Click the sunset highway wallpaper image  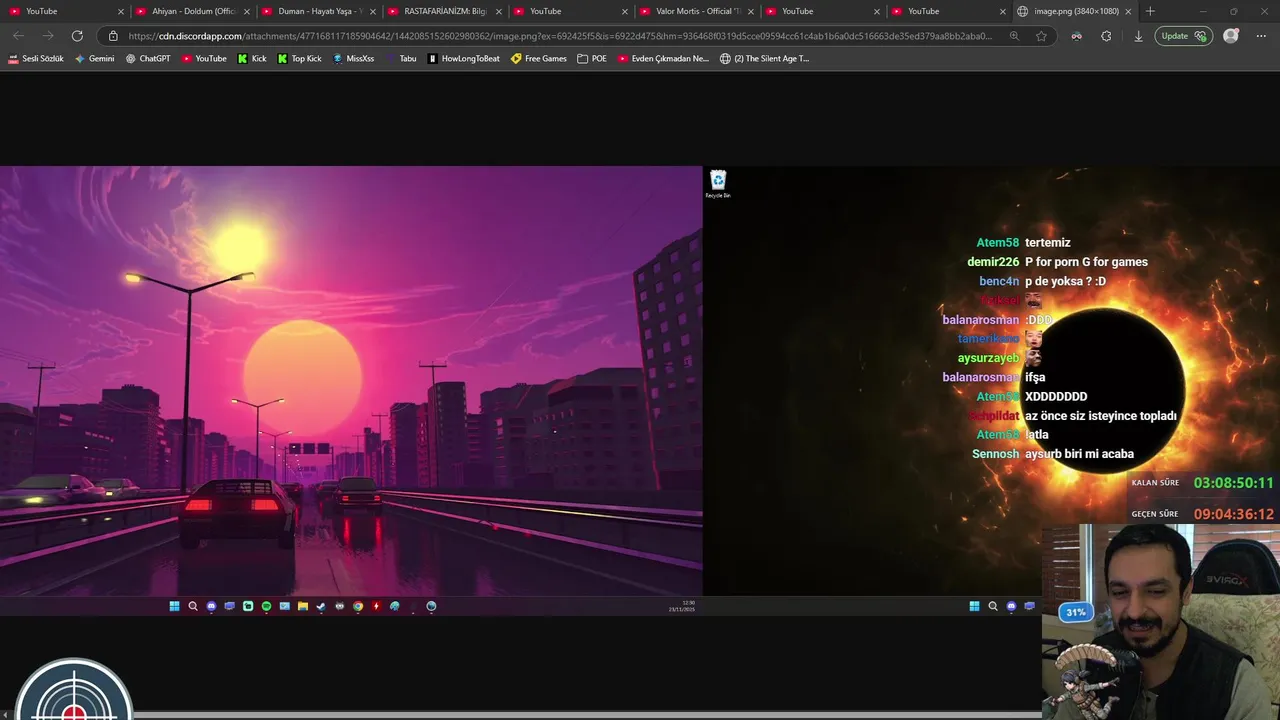[x=351, y=381]
